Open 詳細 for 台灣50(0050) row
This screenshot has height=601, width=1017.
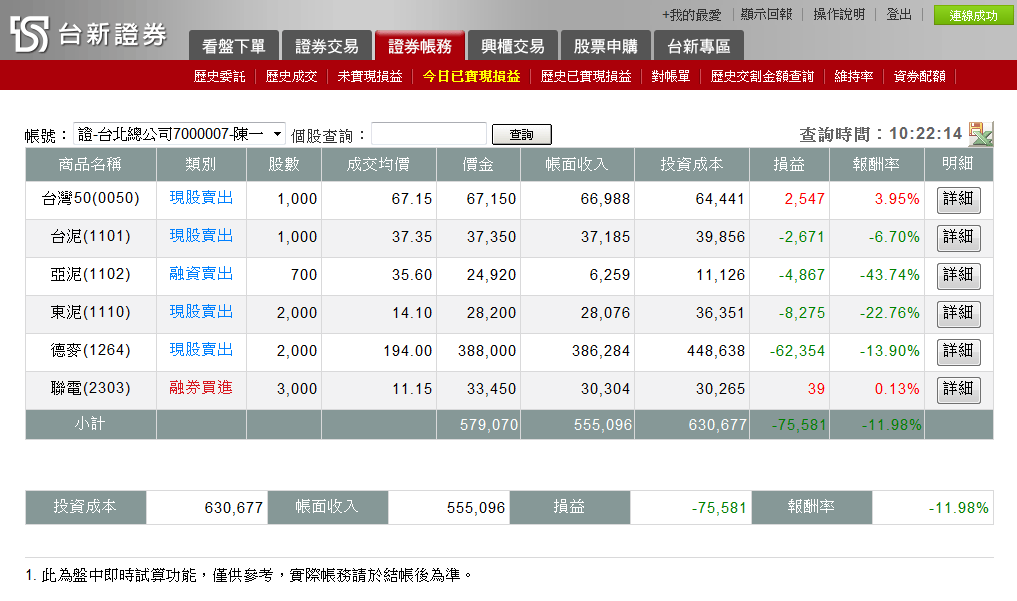click(x=958, y=200)
